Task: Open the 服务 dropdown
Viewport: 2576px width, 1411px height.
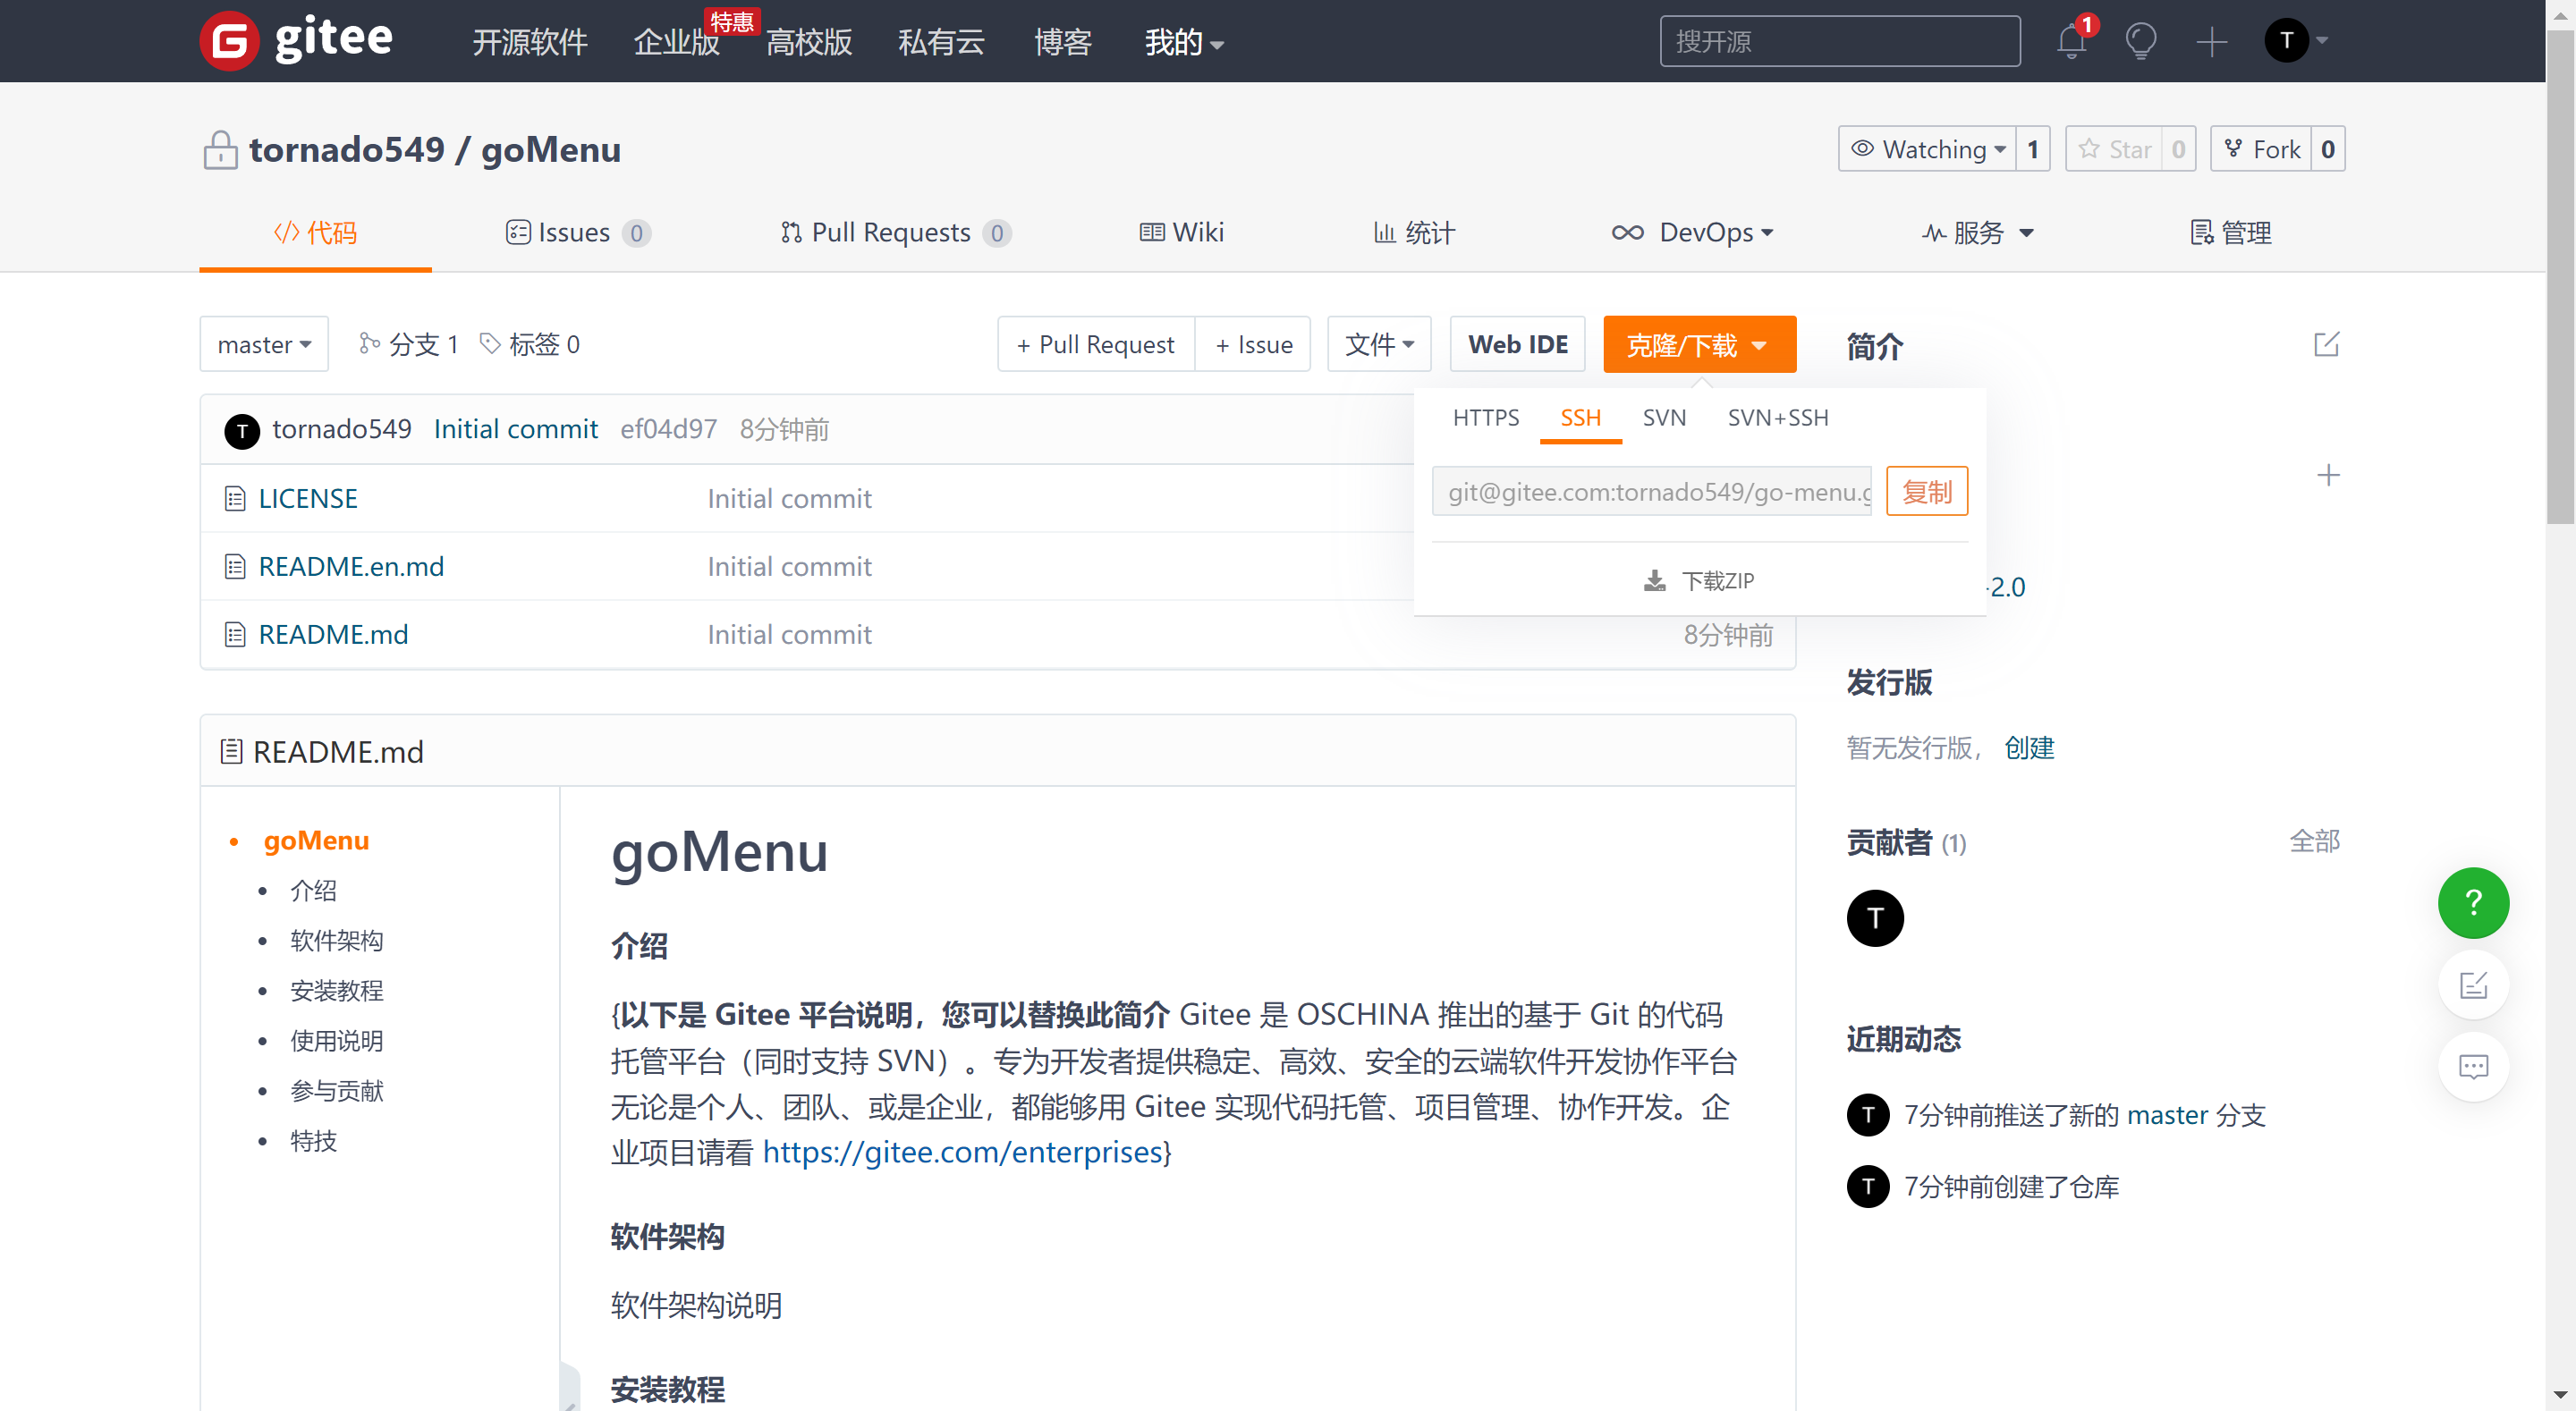Action: (x=1978, y=233)
